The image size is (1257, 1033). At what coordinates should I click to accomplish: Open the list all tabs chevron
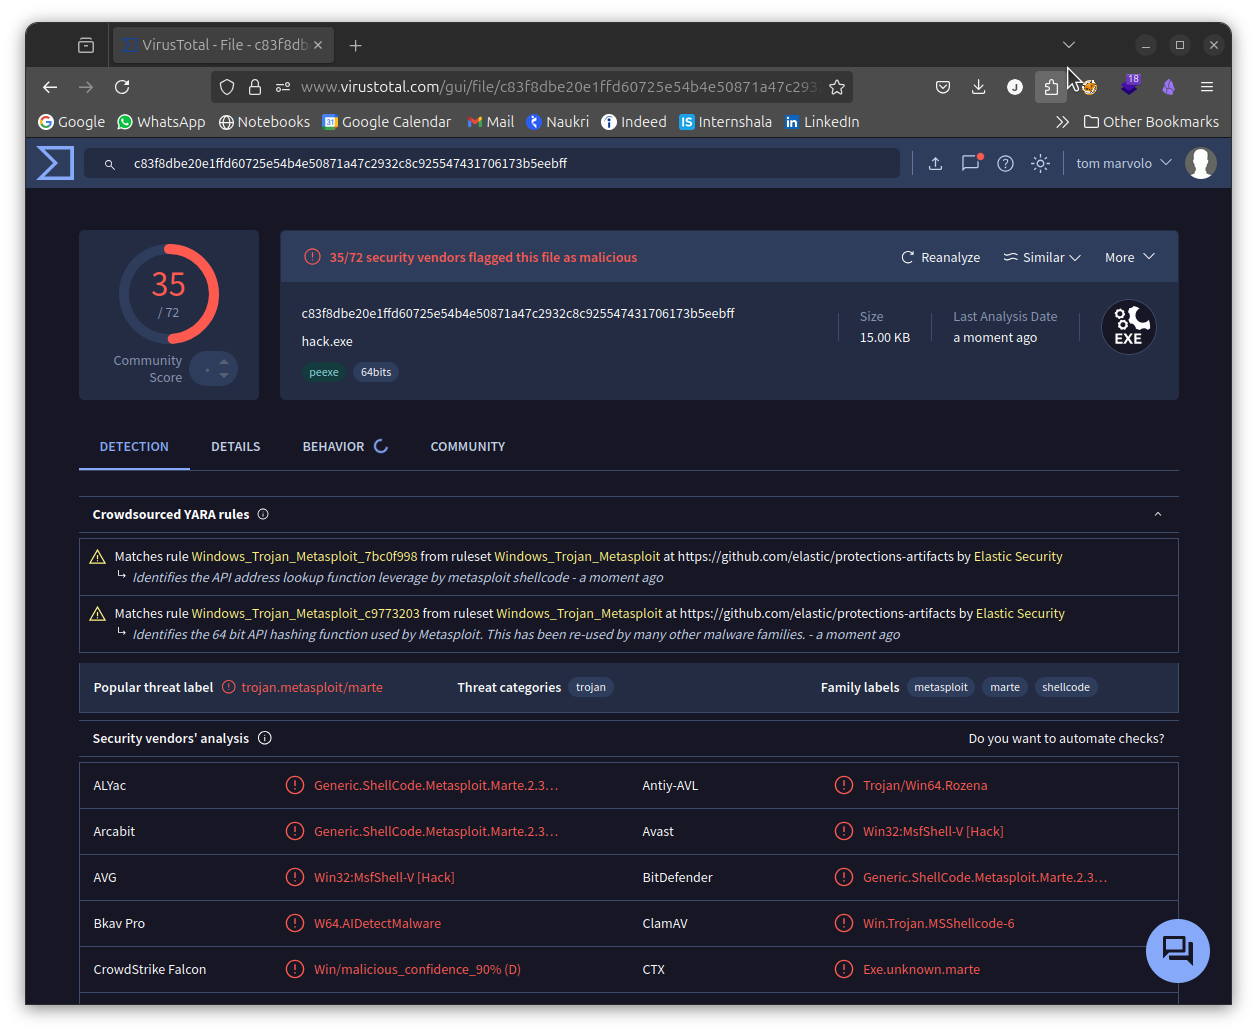(x=1069, y=45)
